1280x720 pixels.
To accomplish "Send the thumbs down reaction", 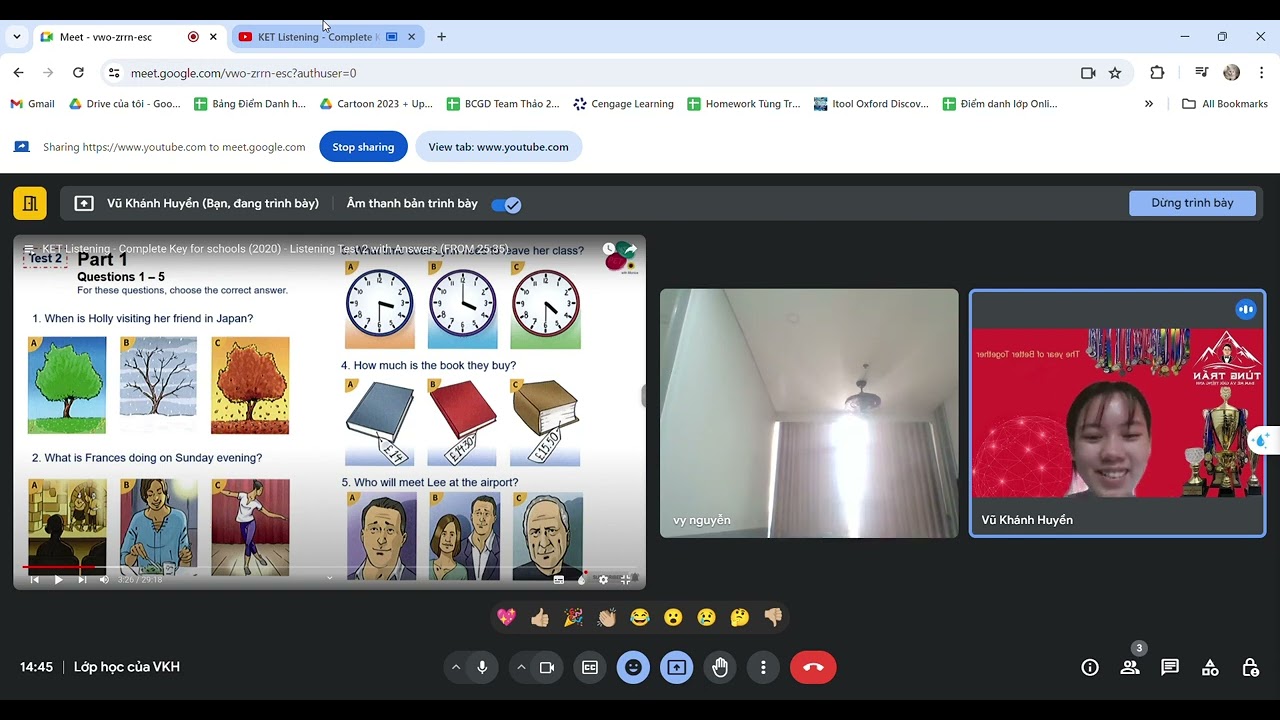I will 773,618.
